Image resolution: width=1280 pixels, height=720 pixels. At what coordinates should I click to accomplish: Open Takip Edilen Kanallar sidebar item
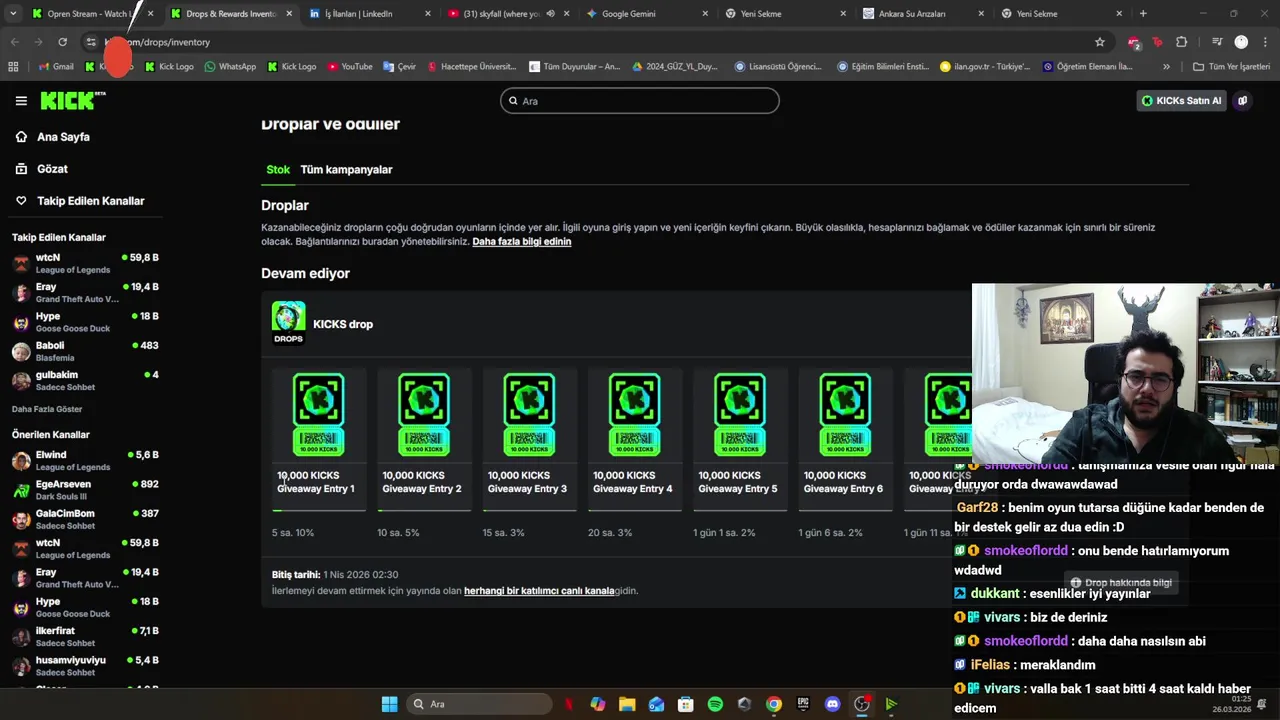(x=91, y=201)
